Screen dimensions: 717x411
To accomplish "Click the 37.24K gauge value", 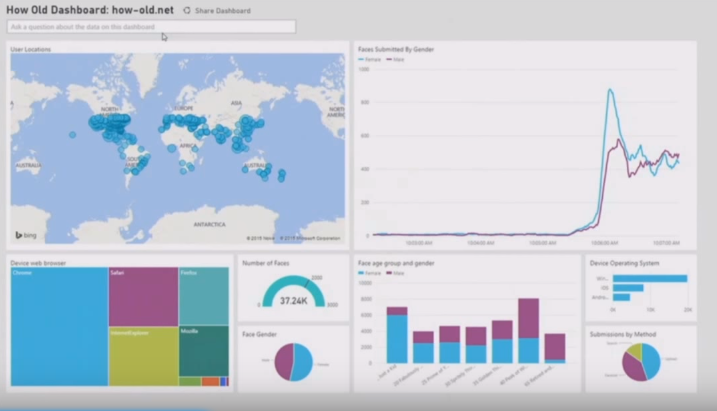I will click(x=294, y=301).
